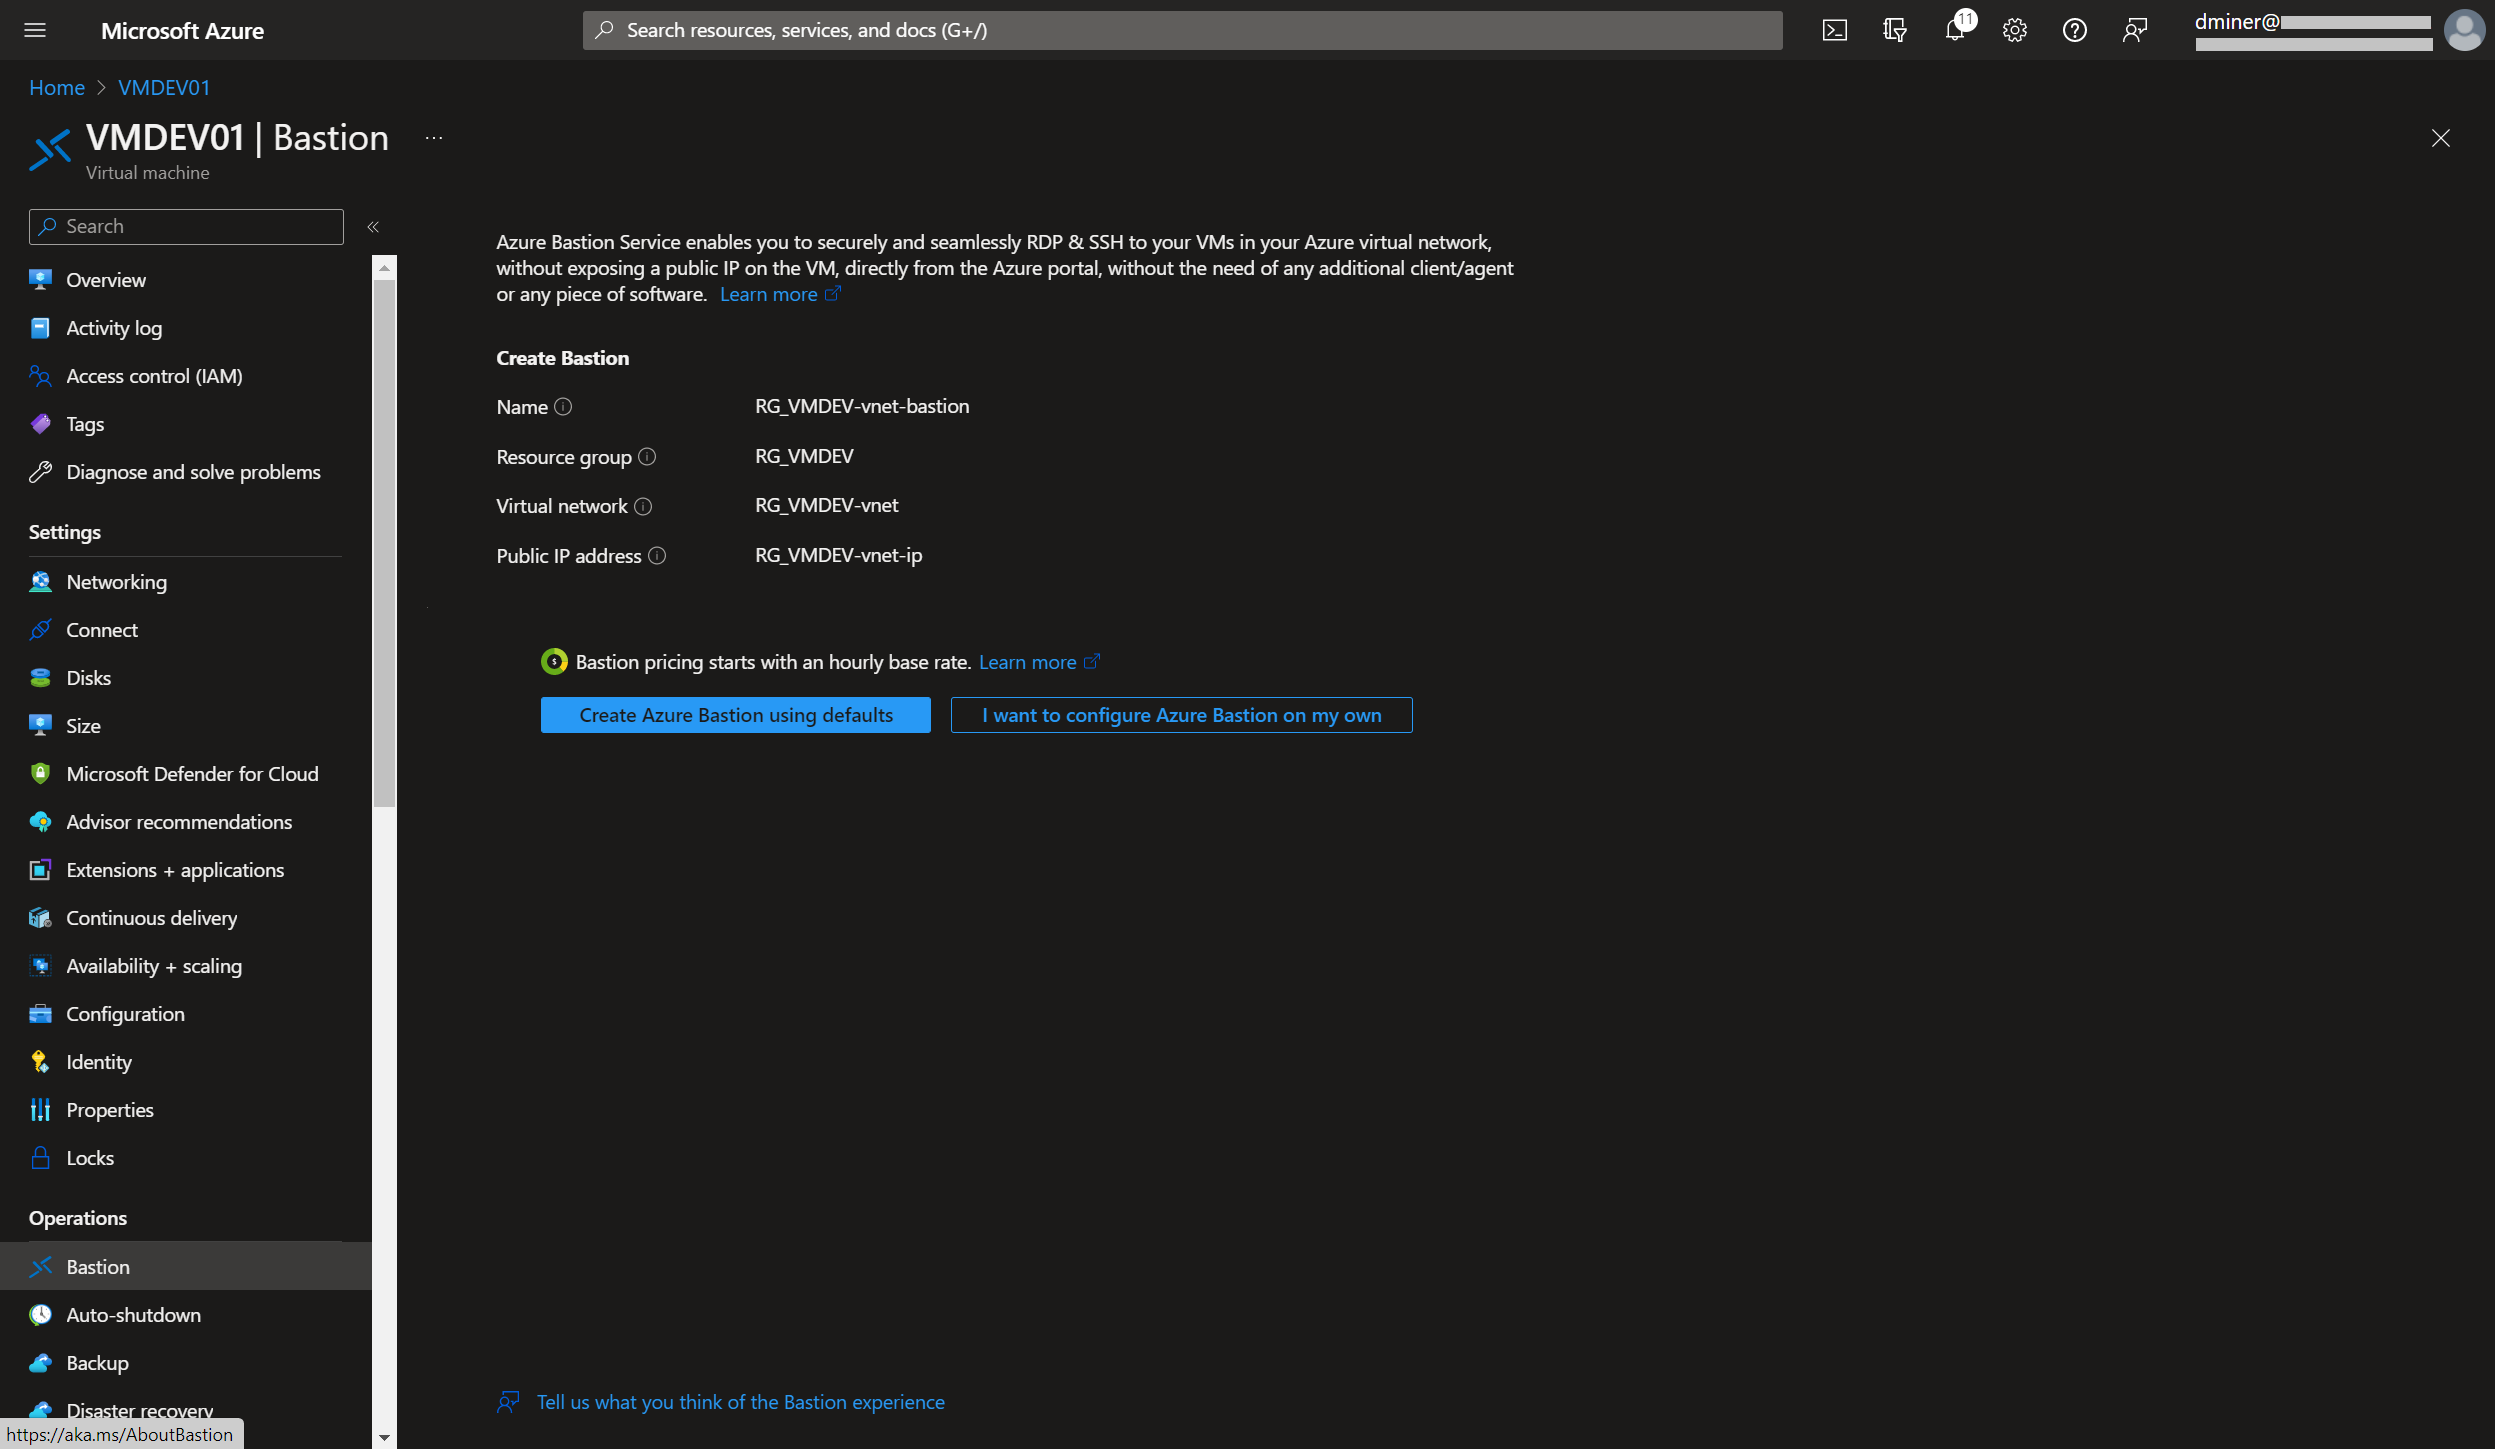2495x1449 pixels.
Task: Select the RG_VMDEV-vnet-ip value
Action: click(x=838, y=555)
